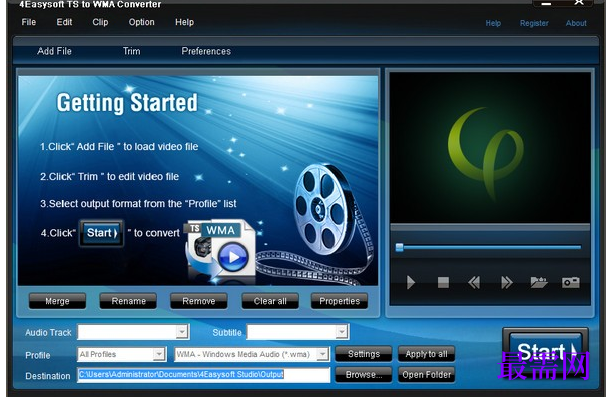Expand the Audio Track dropdown
The width and height of the screenshot is (609, 397).
(182, 332)
